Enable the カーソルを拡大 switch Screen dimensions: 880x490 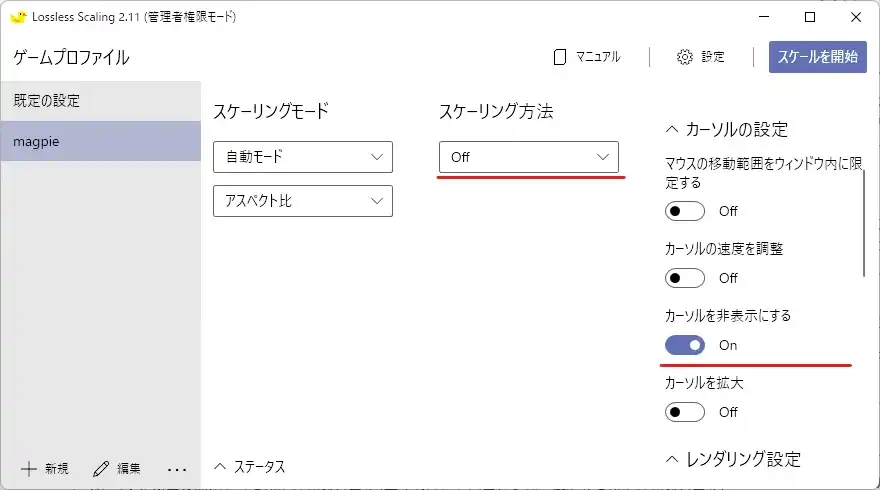click(x=685, y=412)
